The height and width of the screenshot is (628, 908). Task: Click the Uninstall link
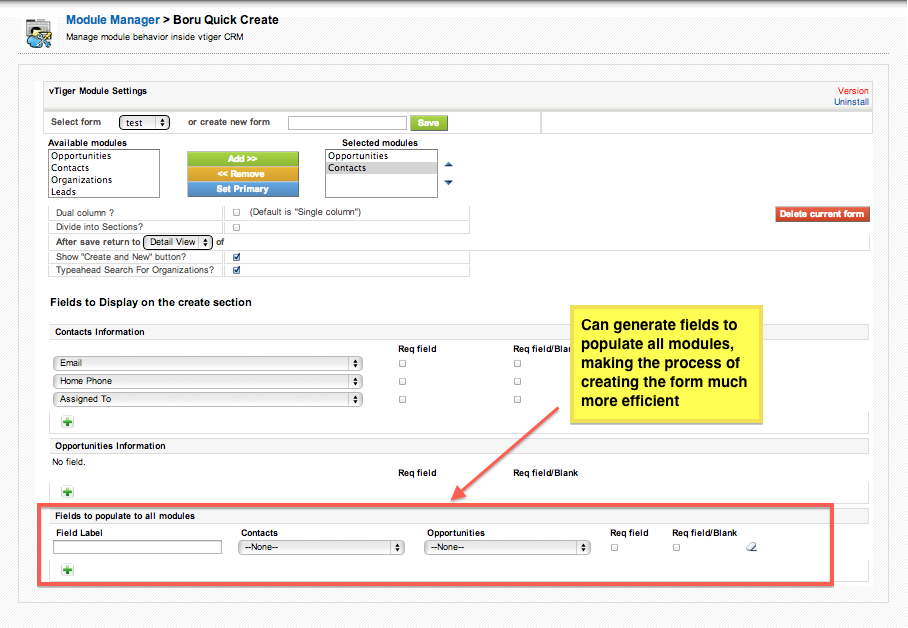tap(851, 102)
